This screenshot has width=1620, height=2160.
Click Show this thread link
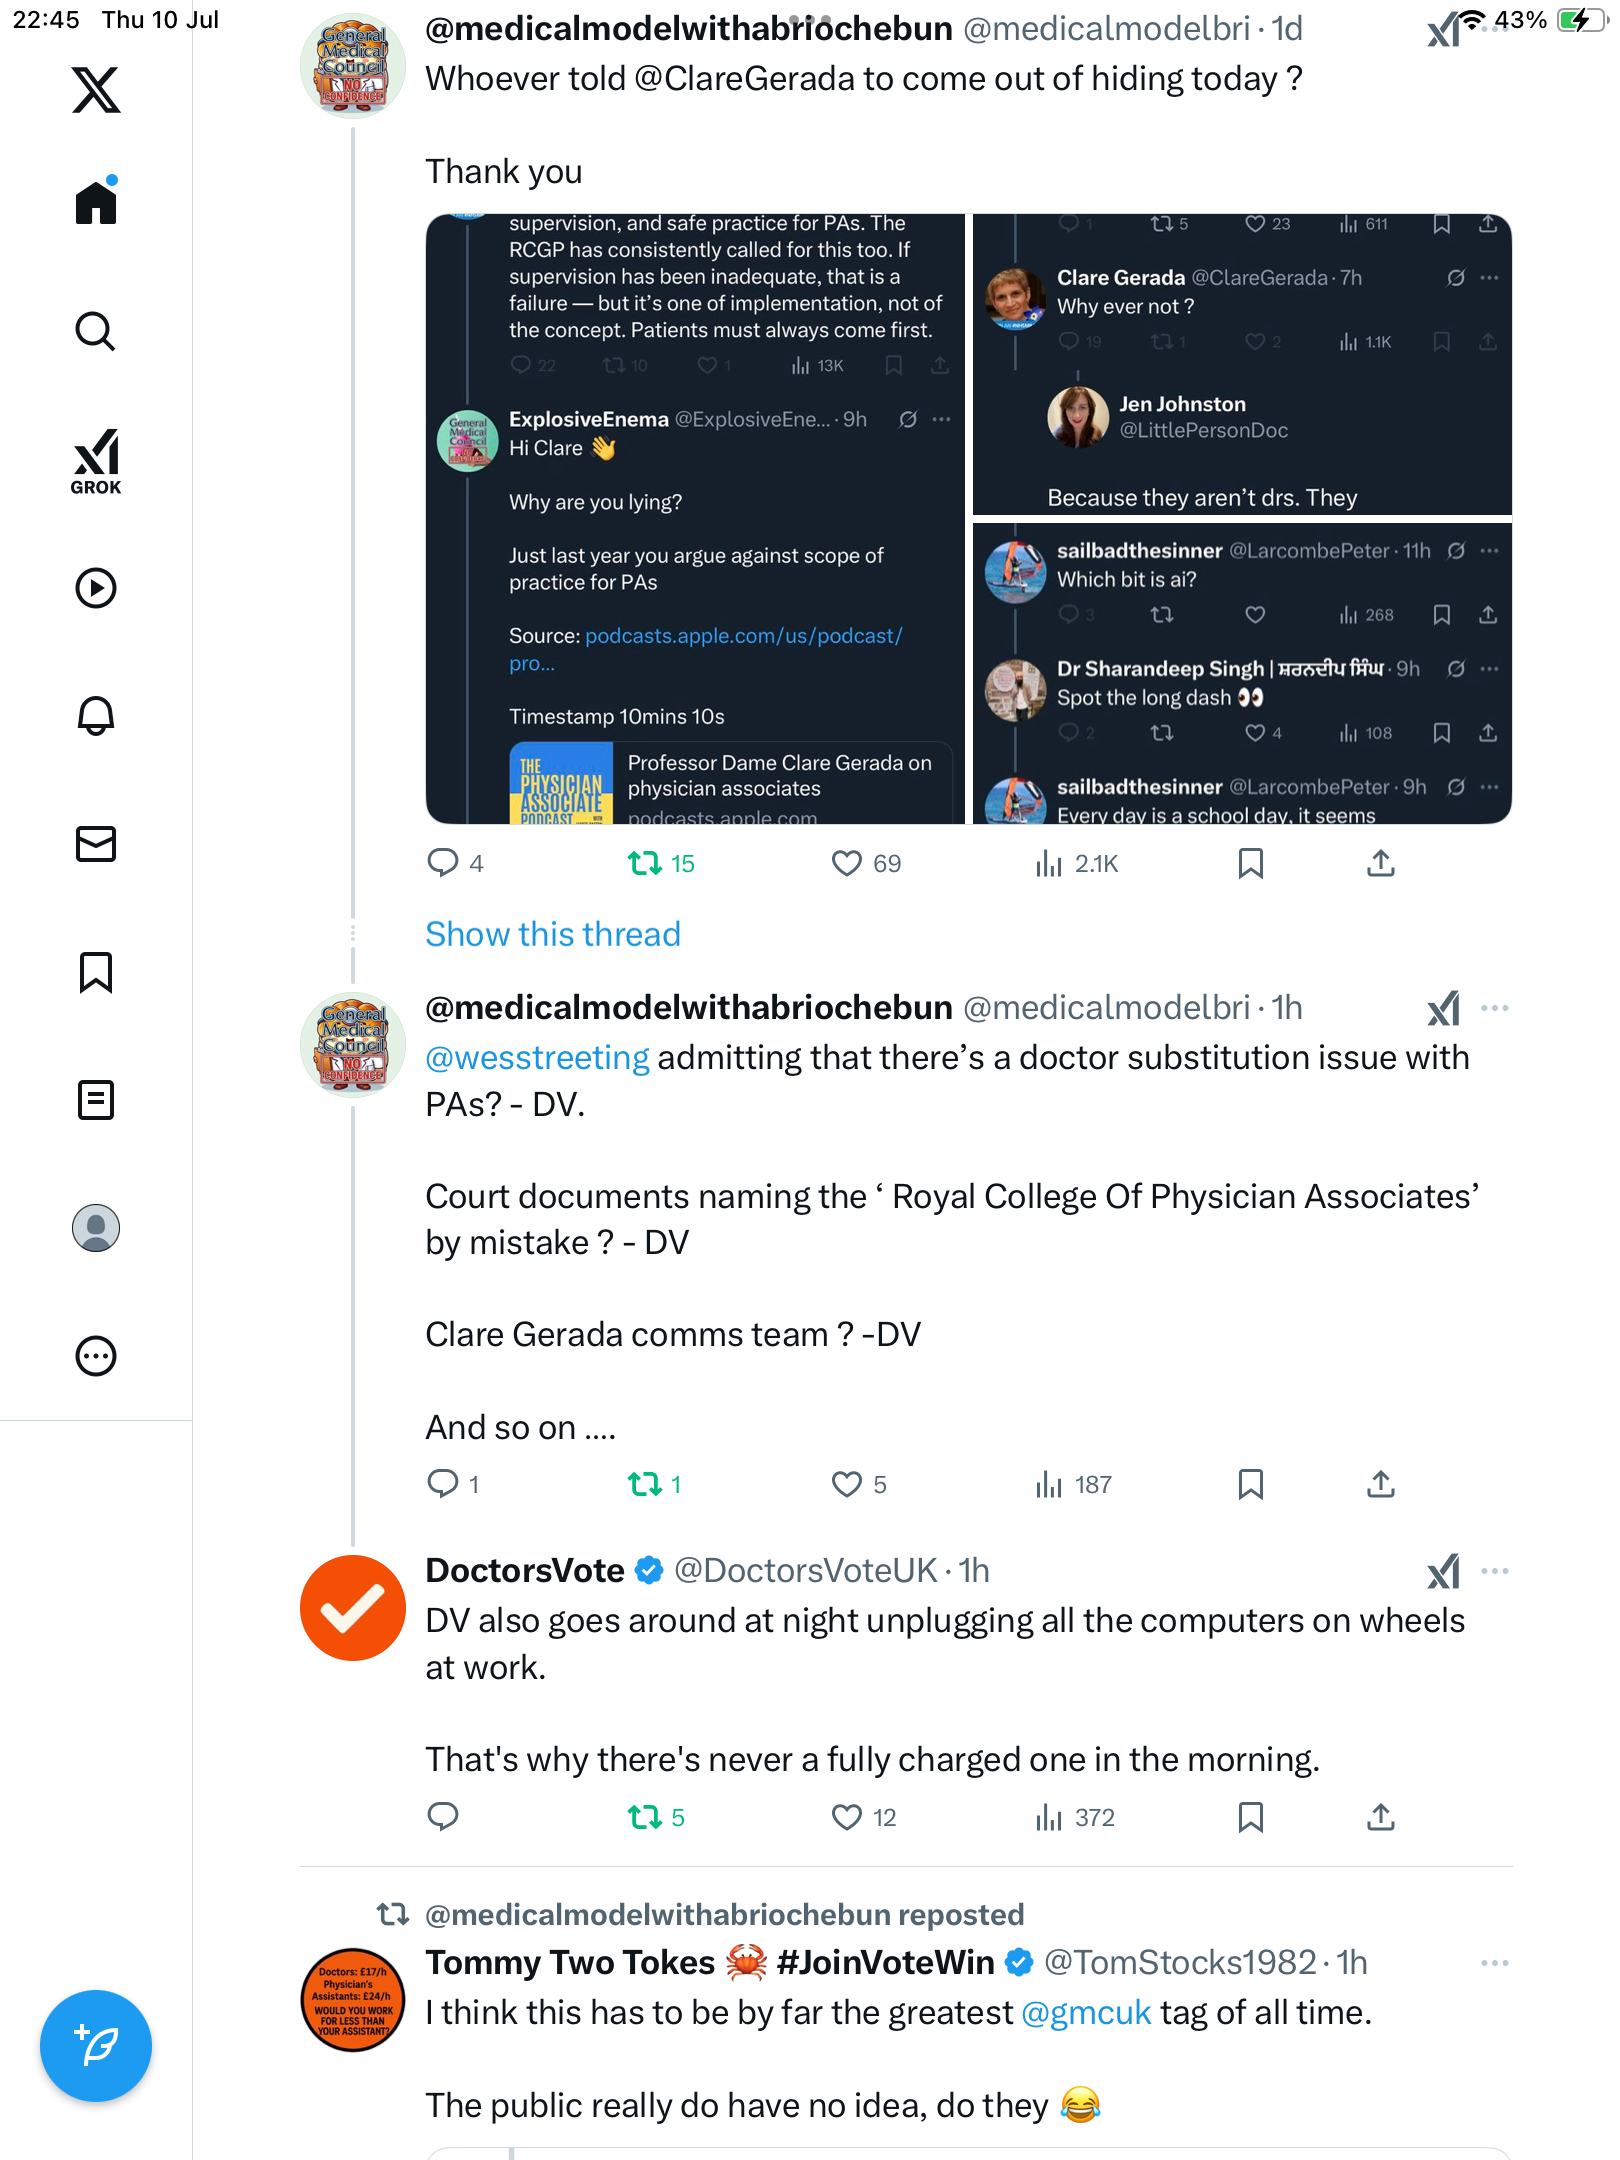[x=553, y=934]
